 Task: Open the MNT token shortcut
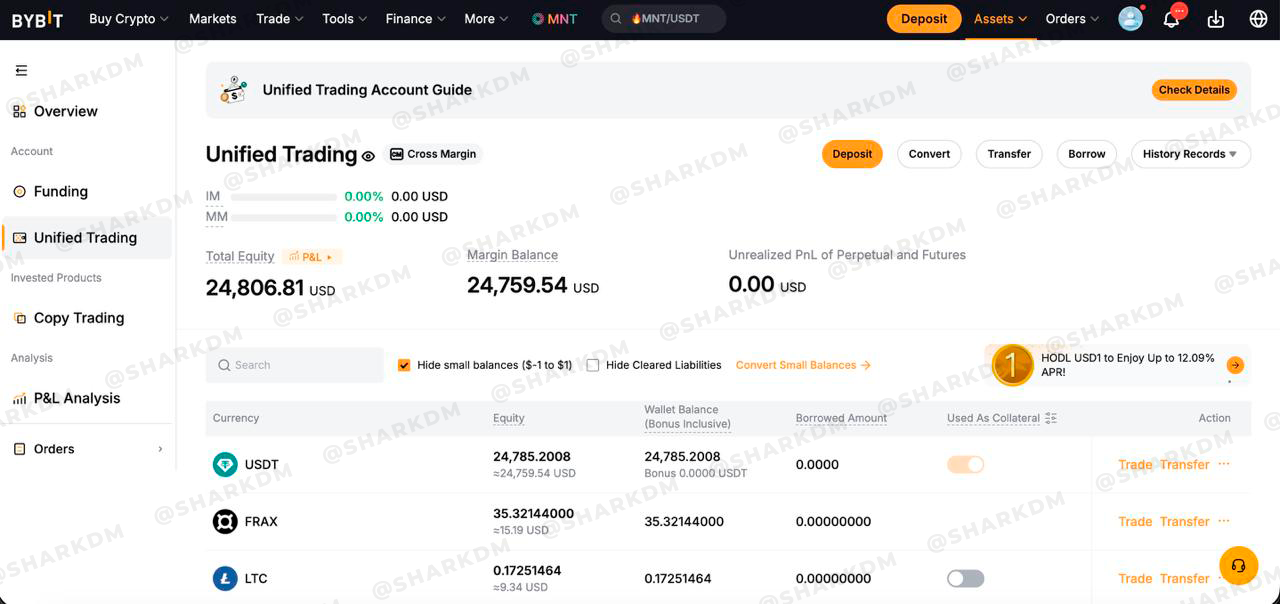point(554,19)
